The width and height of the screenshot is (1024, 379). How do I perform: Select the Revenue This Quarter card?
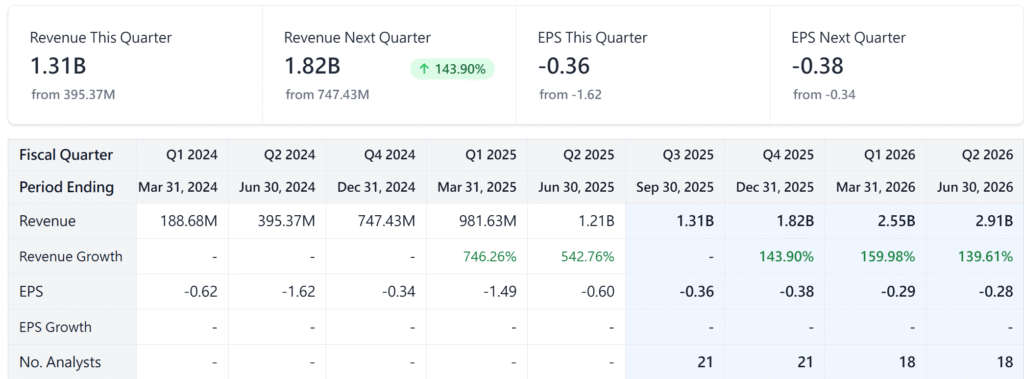point(135,65)
